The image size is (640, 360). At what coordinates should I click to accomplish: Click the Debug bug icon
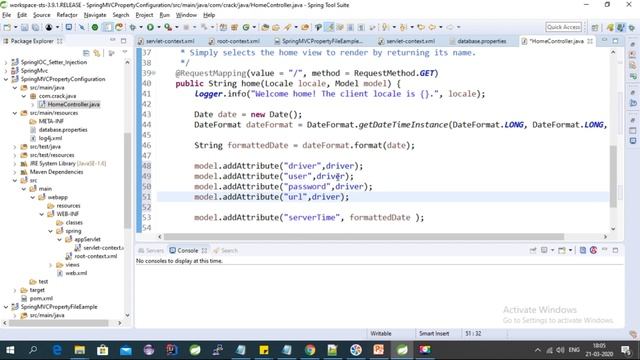point(132,27)
